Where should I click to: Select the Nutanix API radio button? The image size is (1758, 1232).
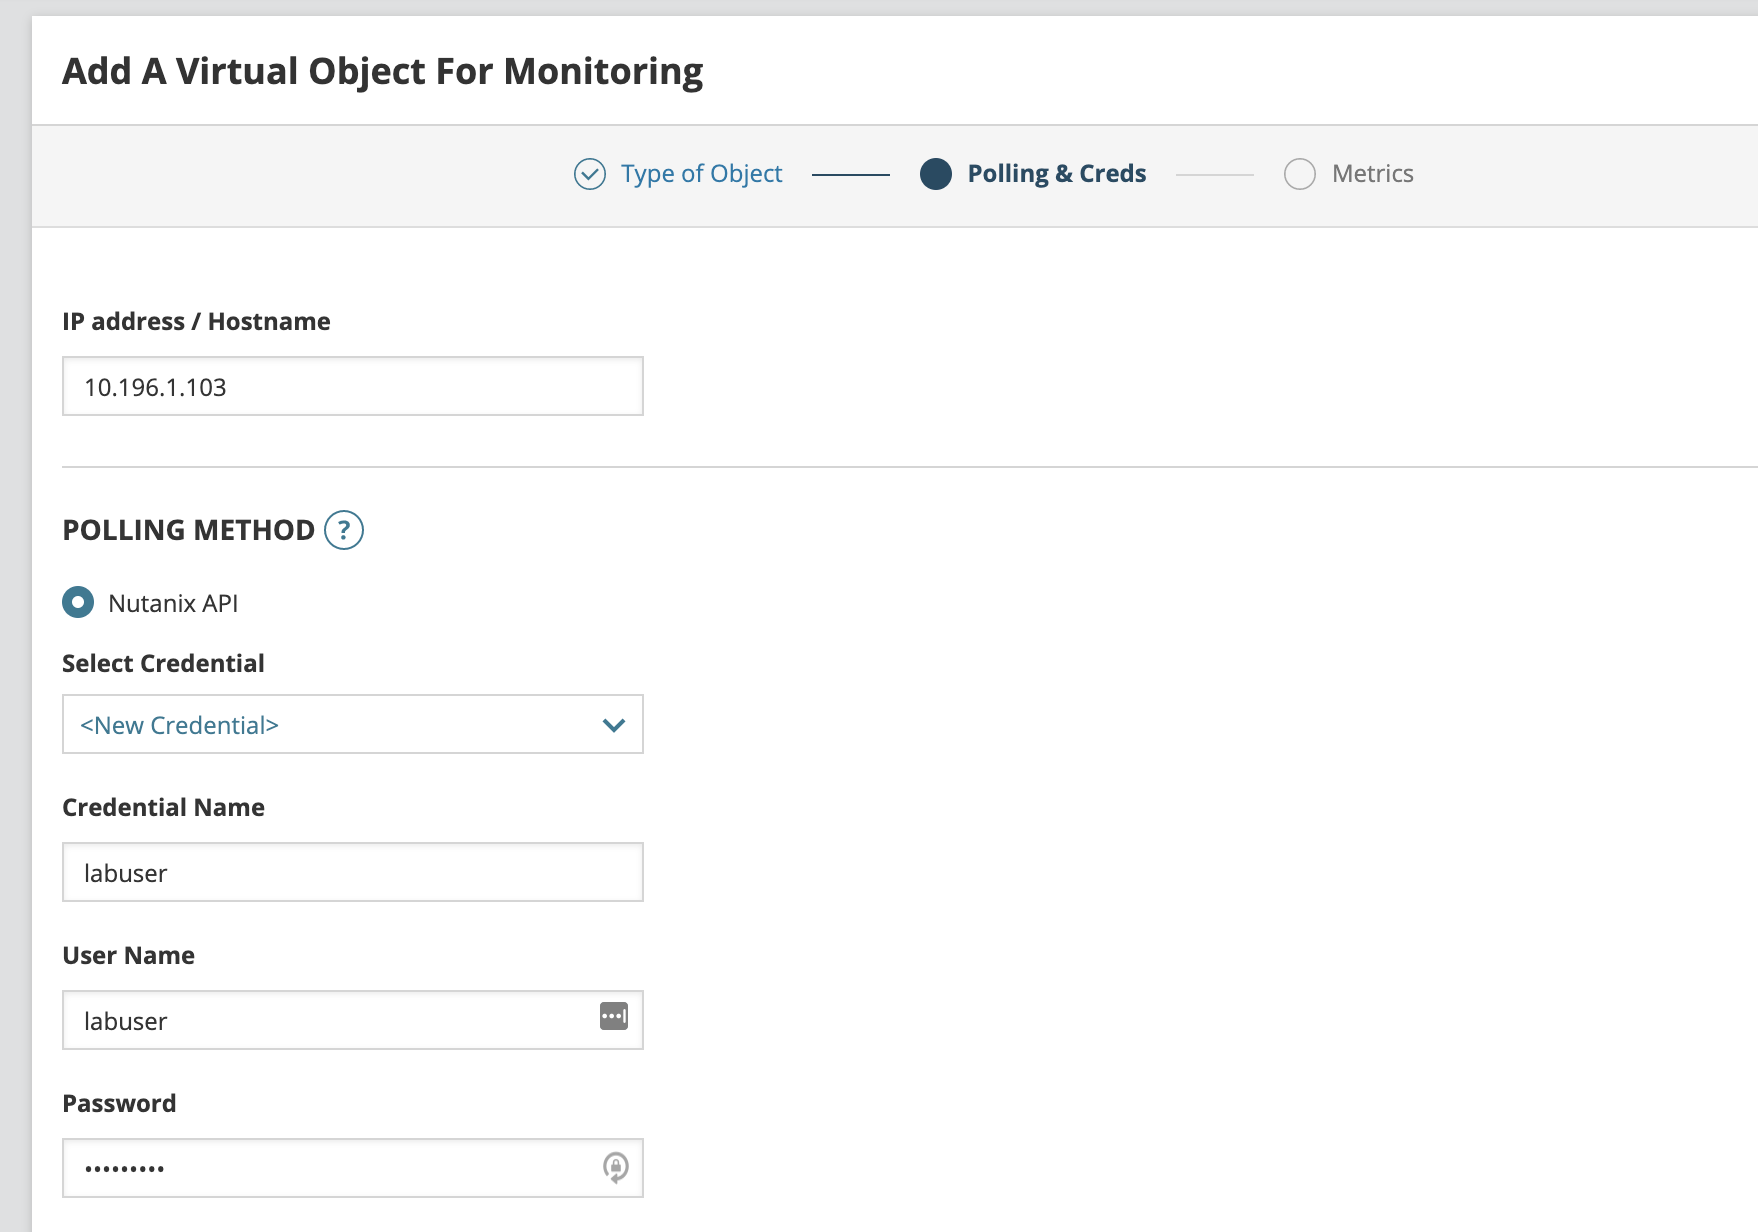(78, 602)
